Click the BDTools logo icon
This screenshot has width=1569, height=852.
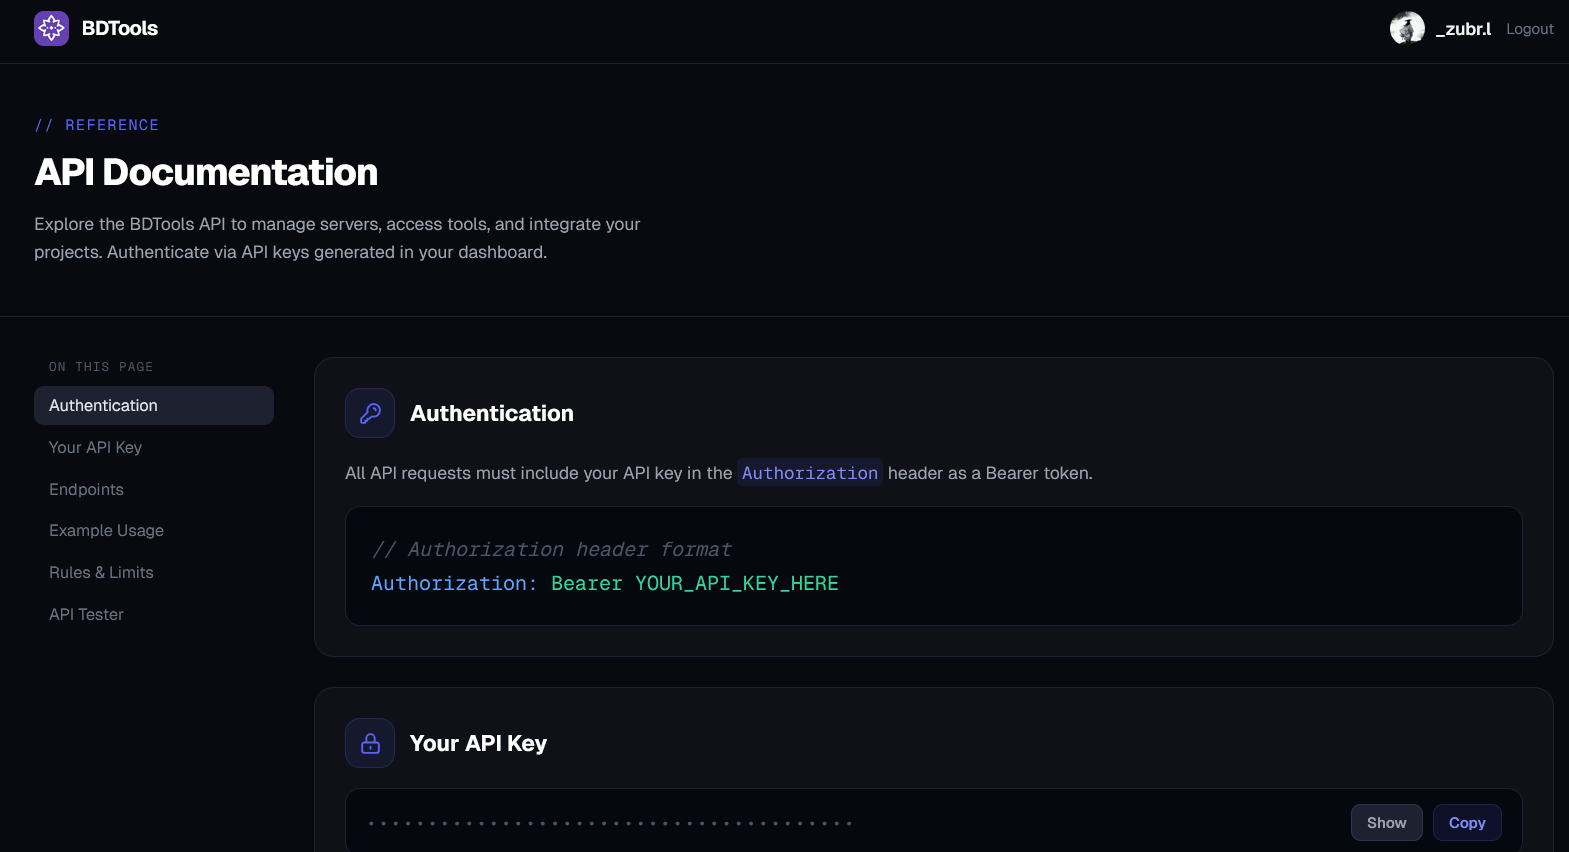coord(51,28)
